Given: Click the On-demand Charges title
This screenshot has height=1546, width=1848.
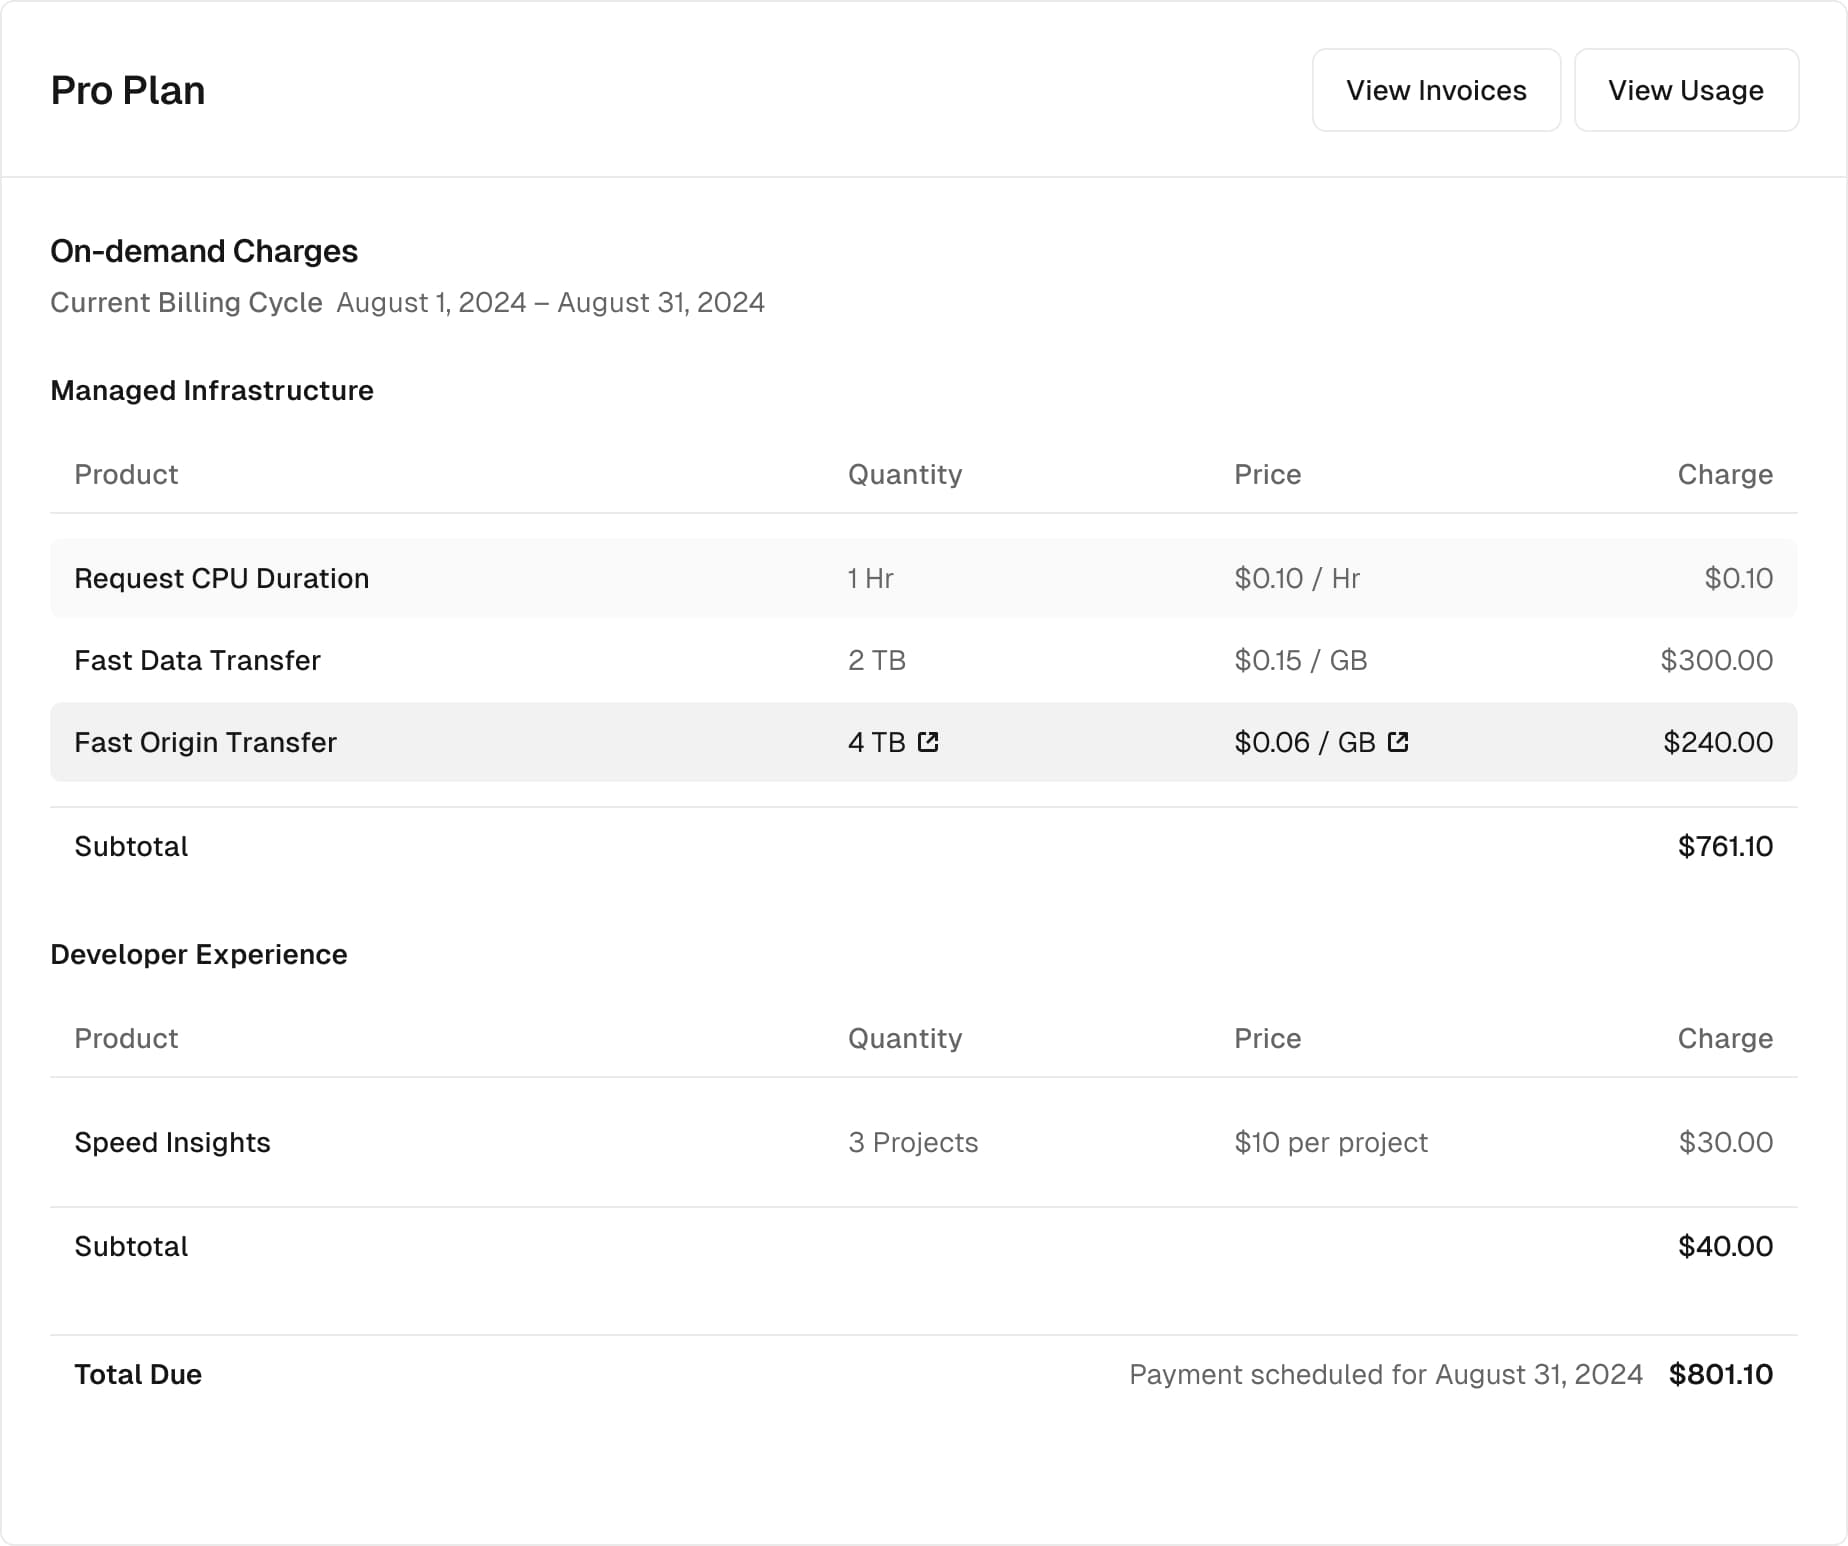Looking at the screenshot, I should 203,251.
